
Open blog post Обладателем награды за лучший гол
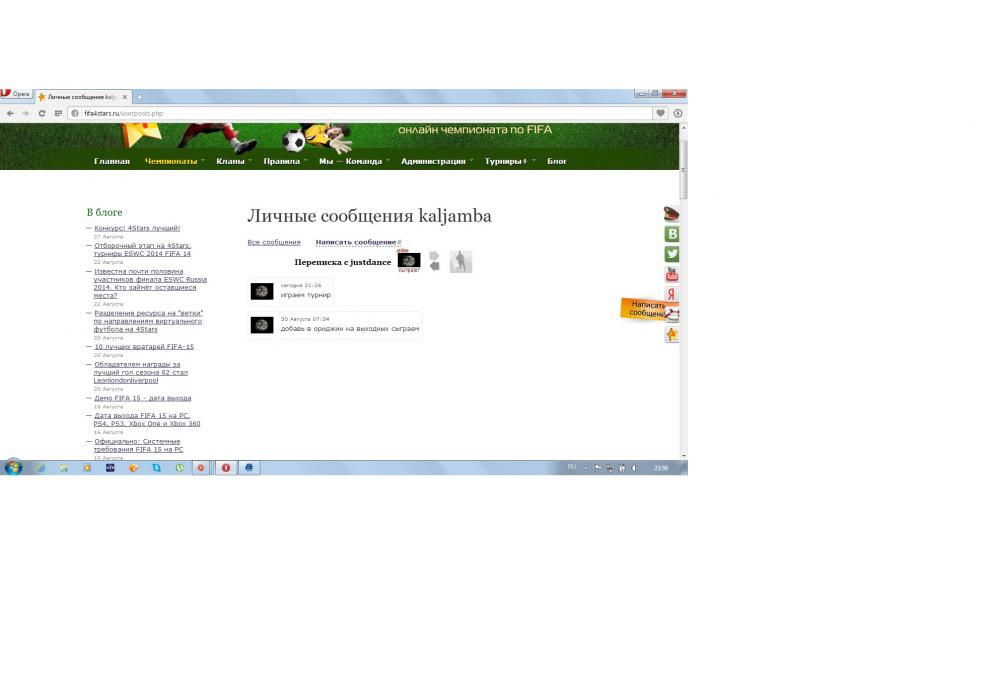coord(140,372)
